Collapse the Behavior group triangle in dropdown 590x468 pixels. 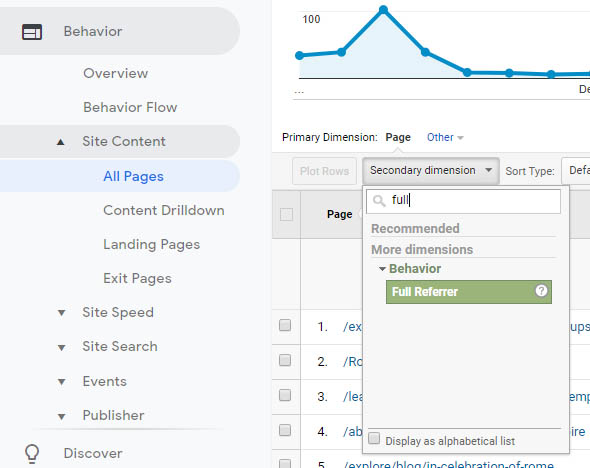click(382, 269)
